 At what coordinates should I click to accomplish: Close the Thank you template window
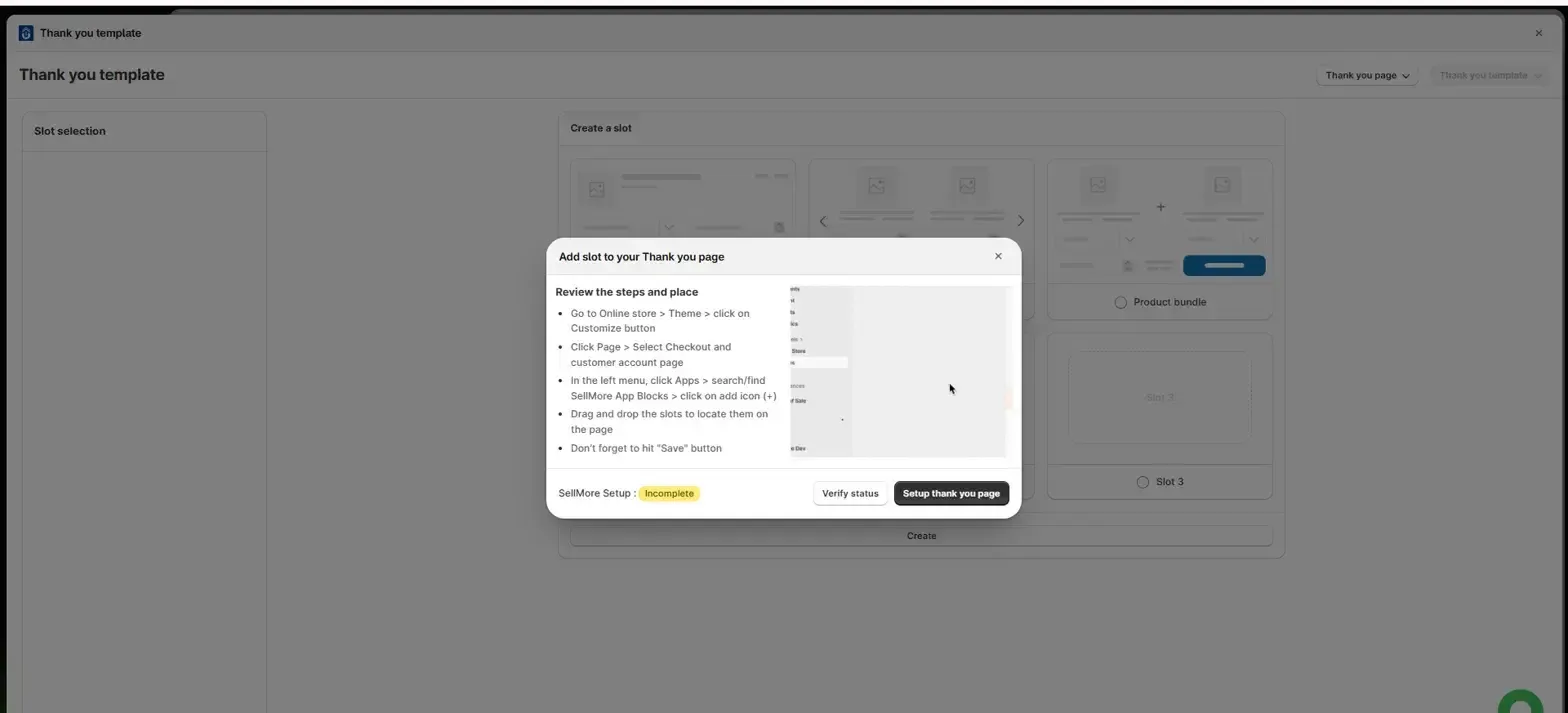tap(1538, 33)
